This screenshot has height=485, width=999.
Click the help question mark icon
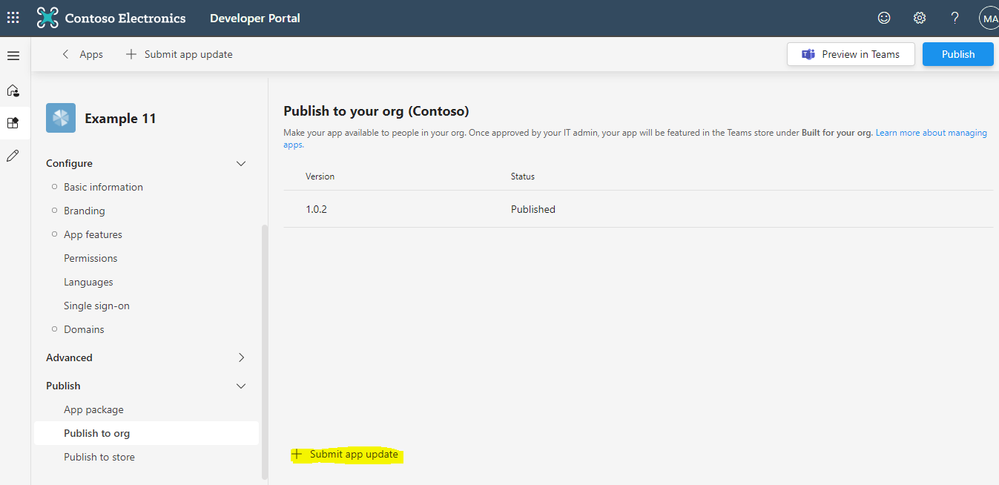[x=955, y=18]
